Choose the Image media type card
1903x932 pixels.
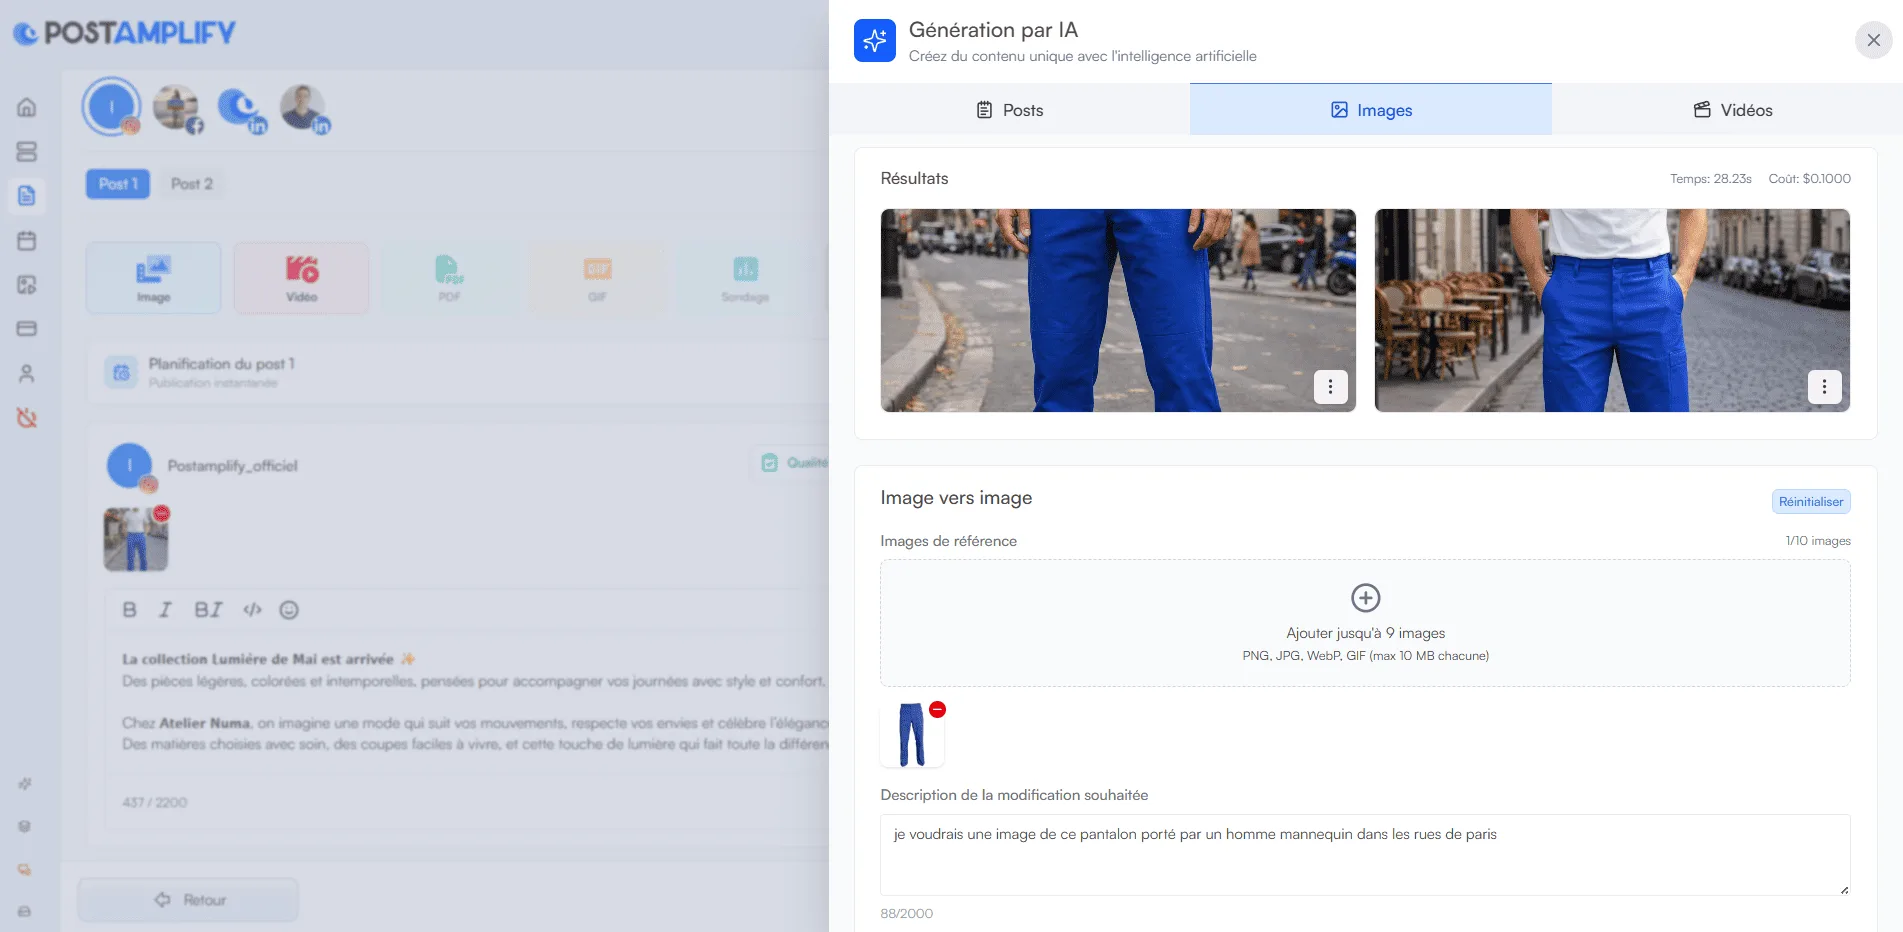click(153, 278)
